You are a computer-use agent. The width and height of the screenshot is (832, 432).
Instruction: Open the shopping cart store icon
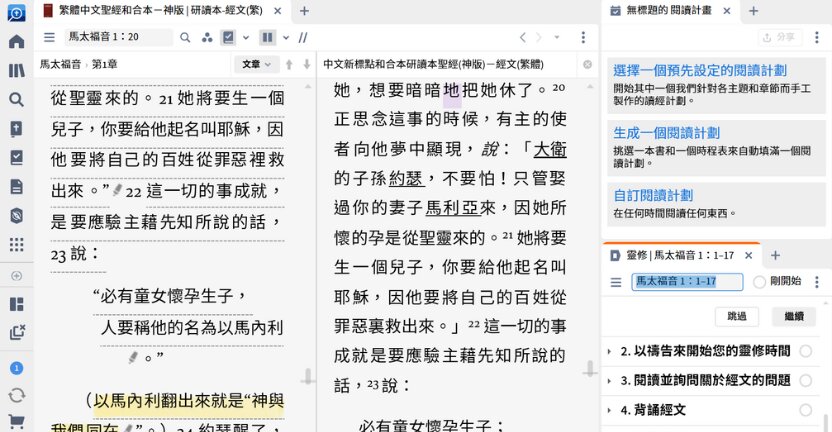tap(16, 422)
